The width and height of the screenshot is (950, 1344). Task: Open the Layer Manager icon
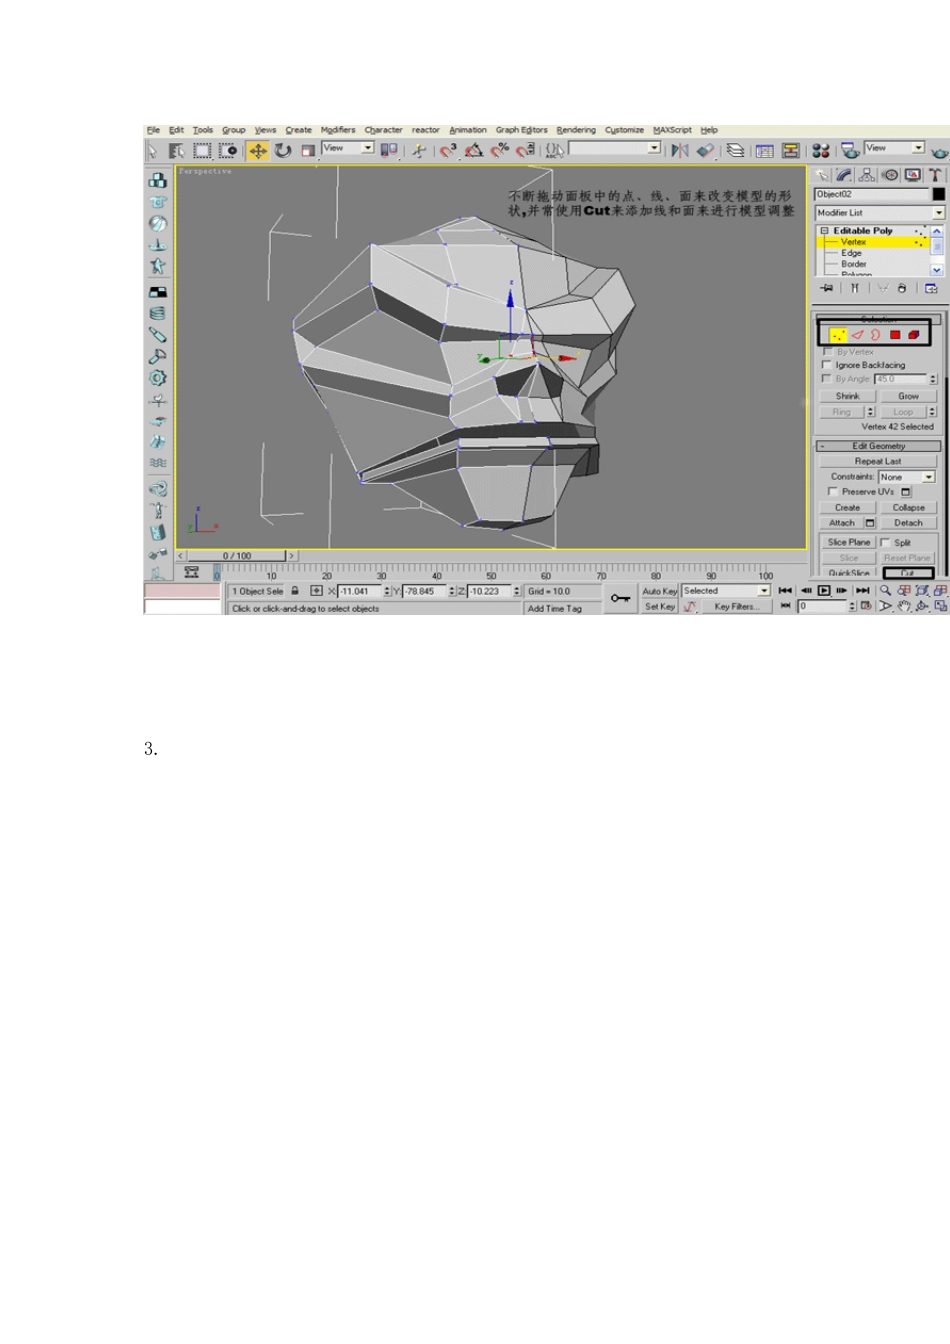(735, 150)
